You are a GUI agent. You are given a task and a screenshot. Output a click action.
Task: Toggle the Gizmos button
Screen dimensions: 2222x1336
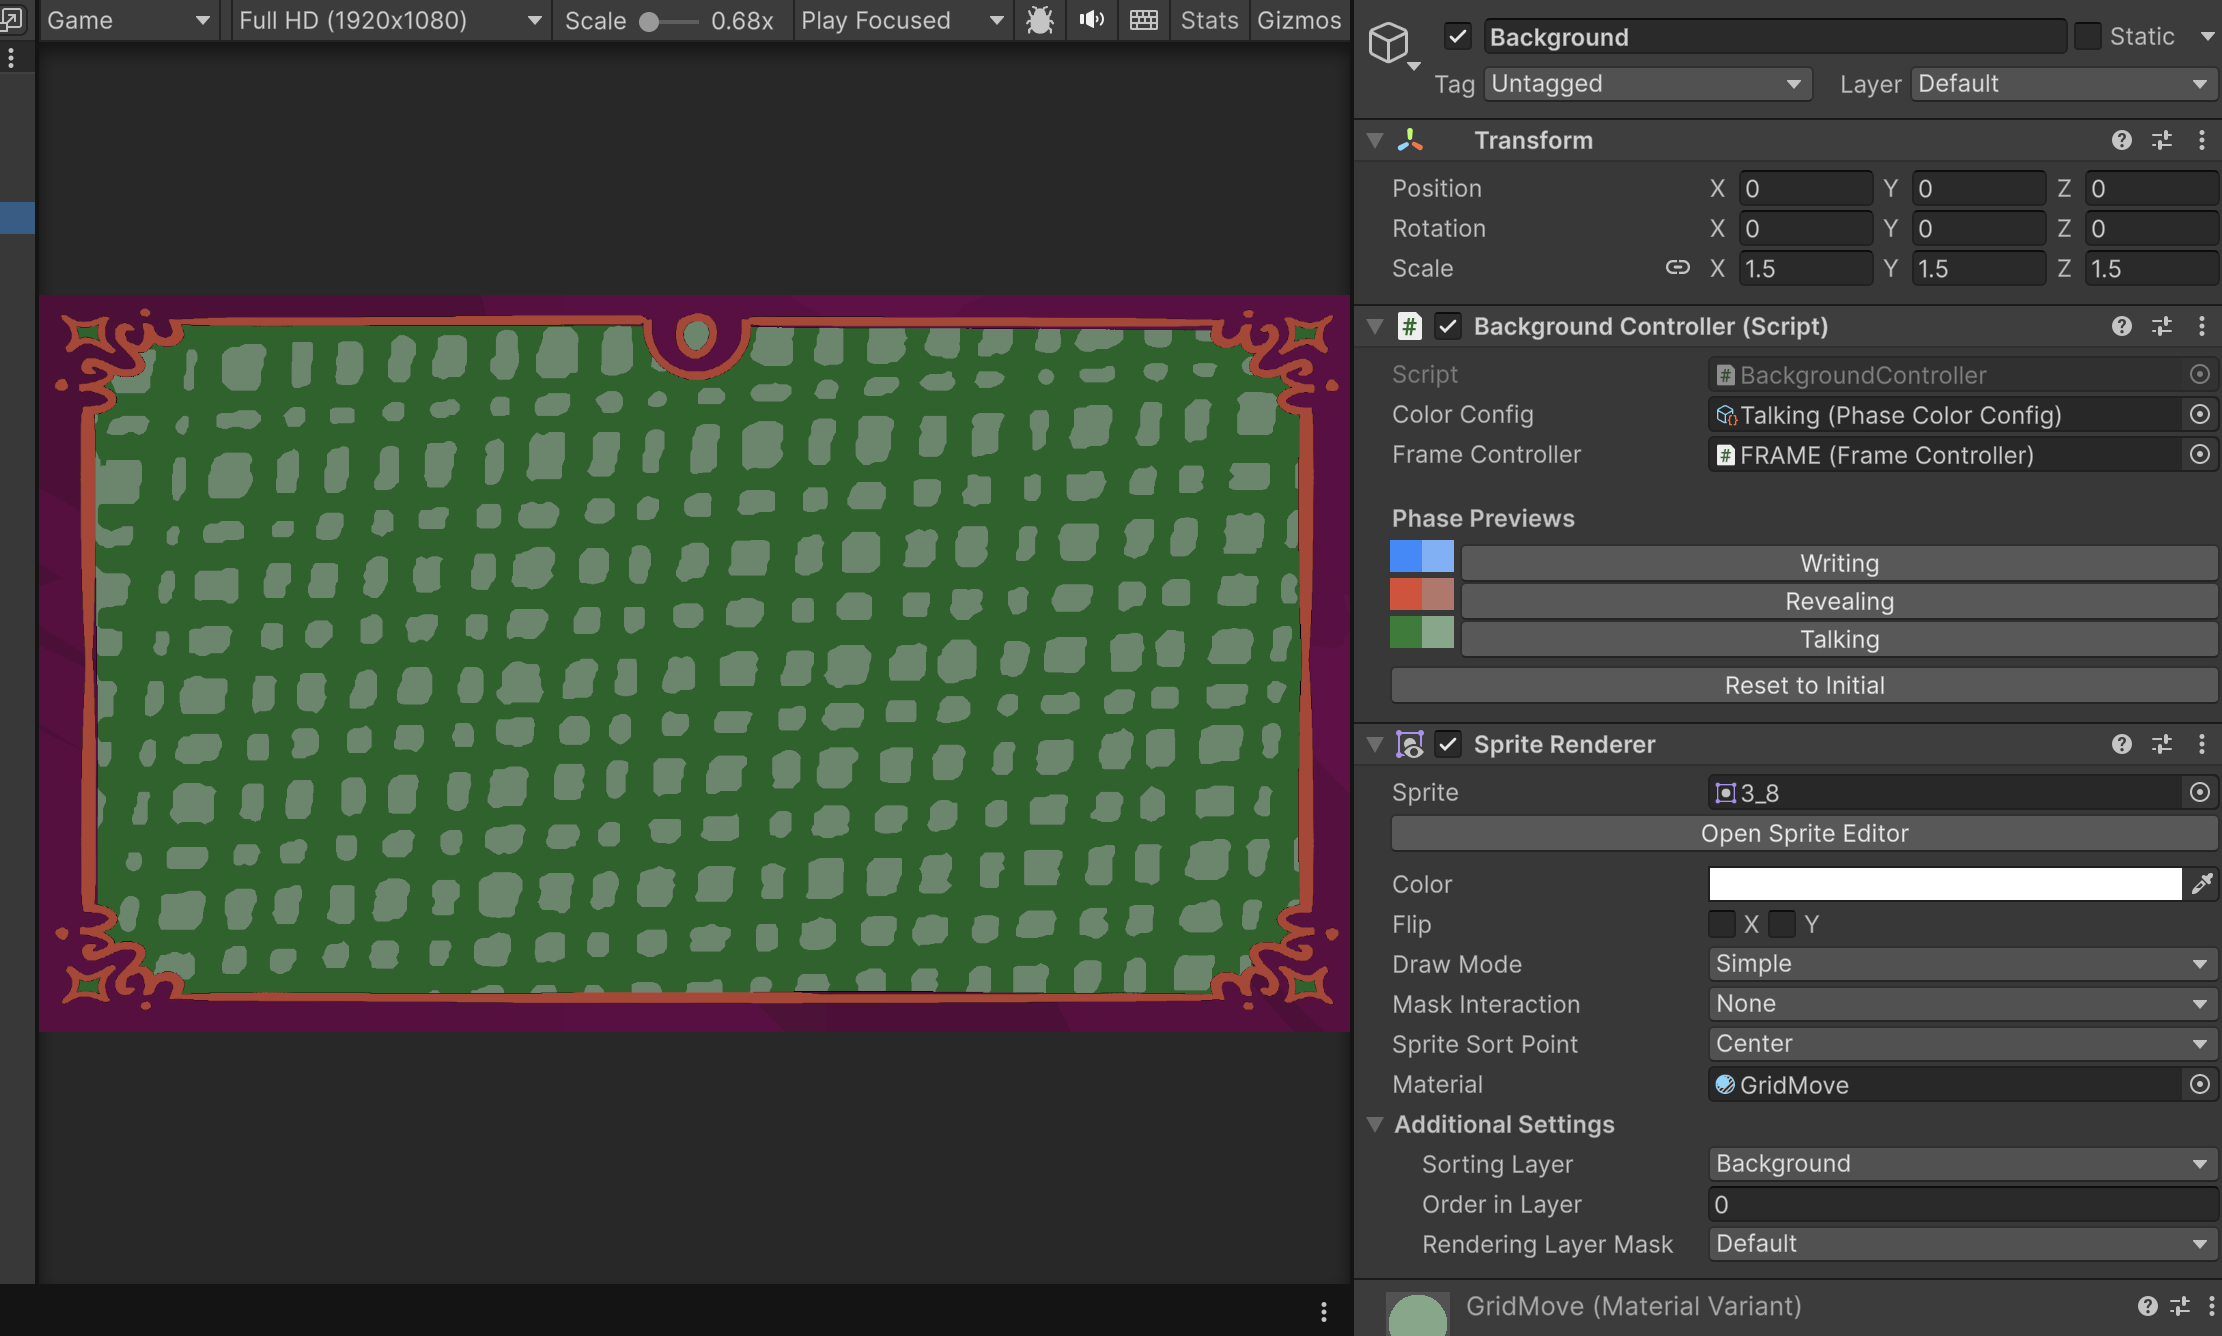click(1299, 20)
